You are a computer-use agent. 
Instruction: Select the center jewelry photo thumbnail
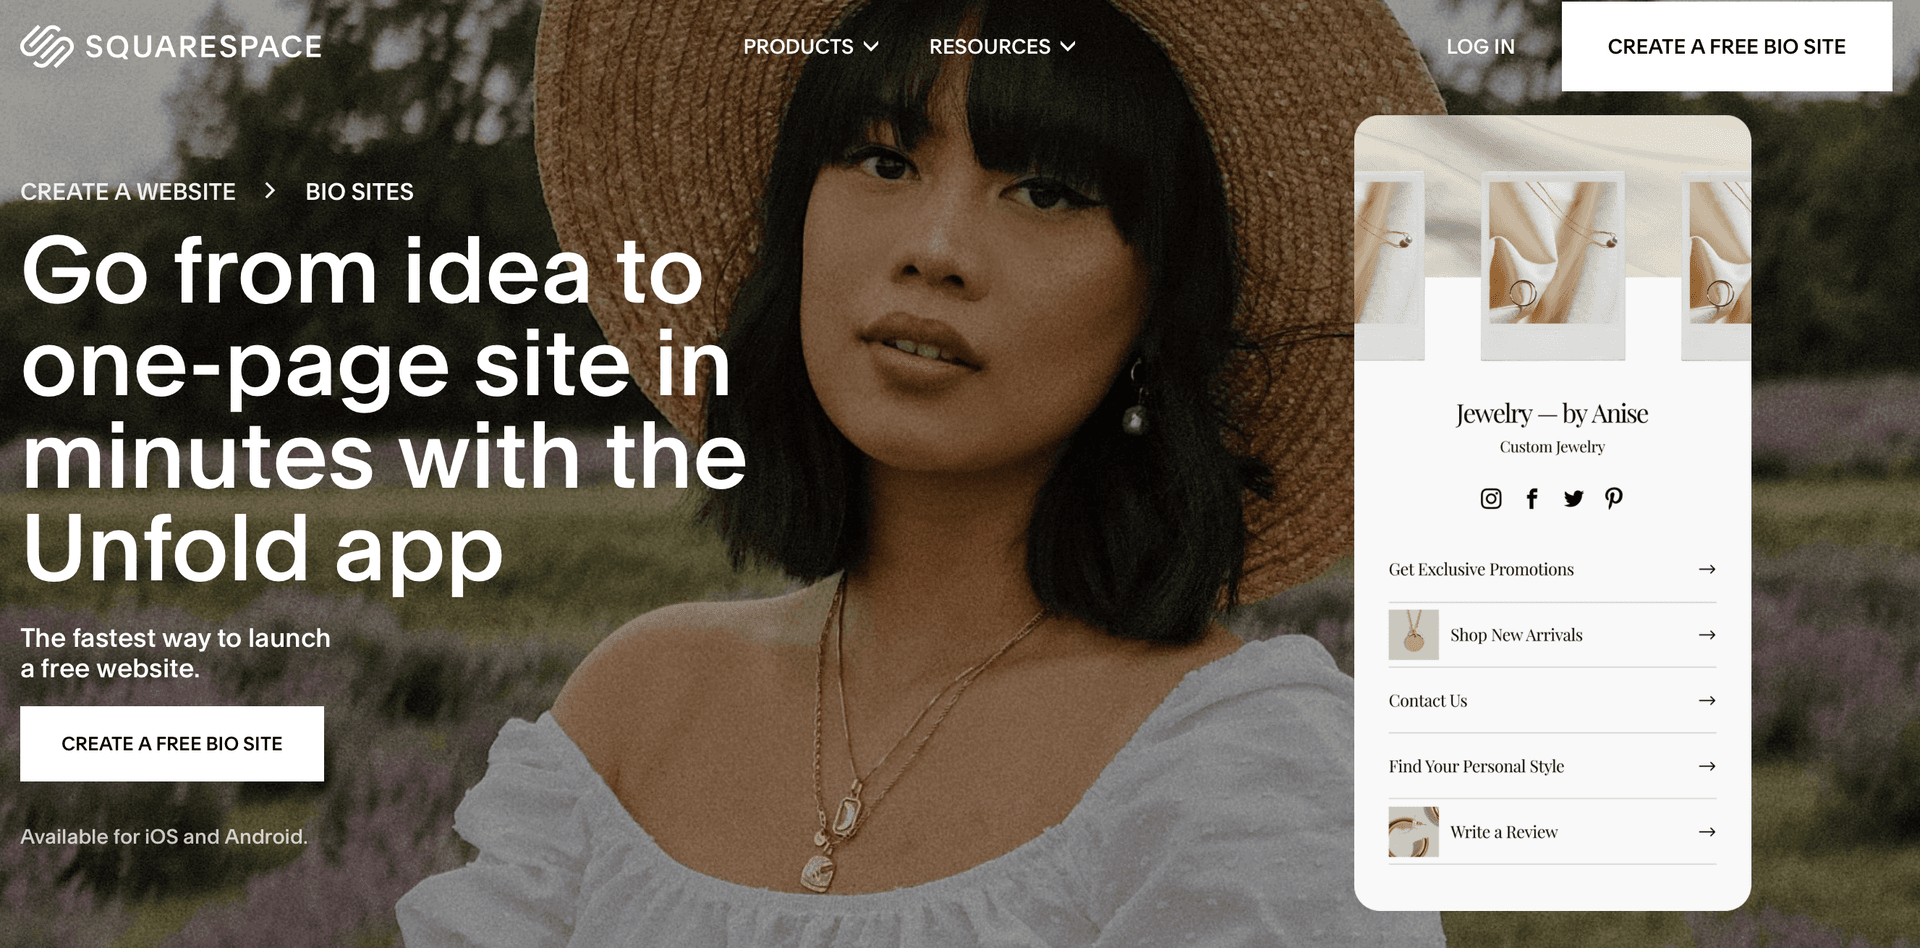[x=1552, y=265]
